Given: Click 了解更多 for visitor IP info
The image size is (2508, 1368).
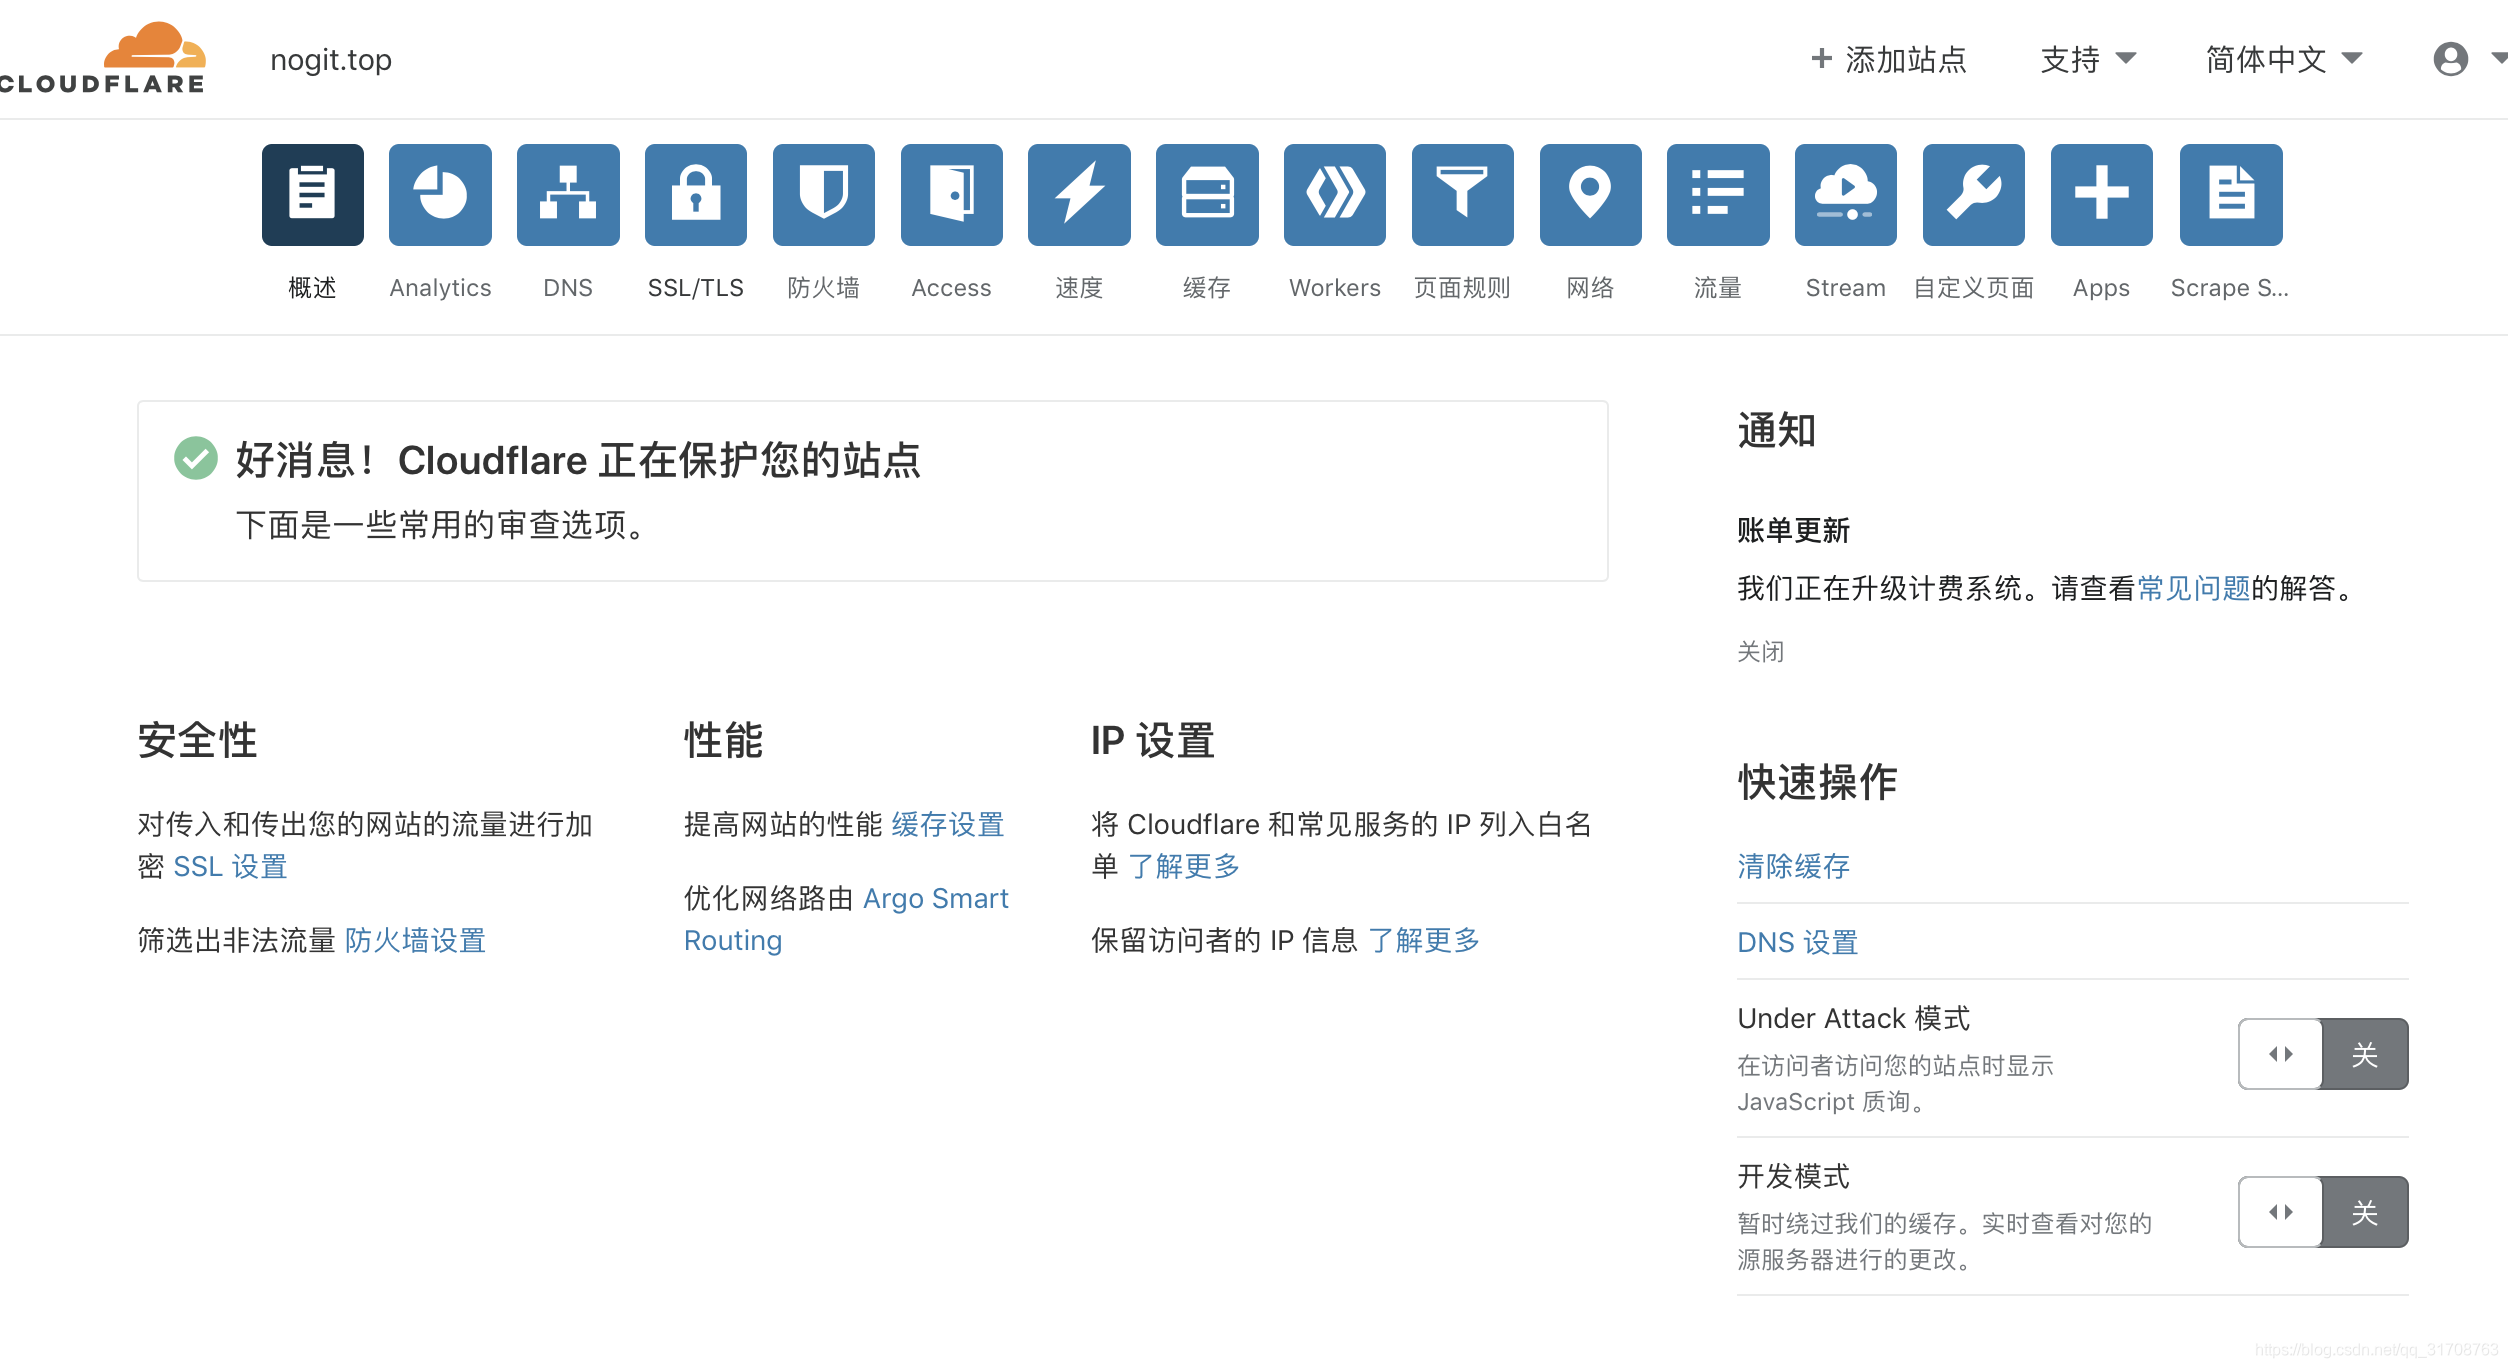Looking at the screenshot, I should tap(1424, 940).
